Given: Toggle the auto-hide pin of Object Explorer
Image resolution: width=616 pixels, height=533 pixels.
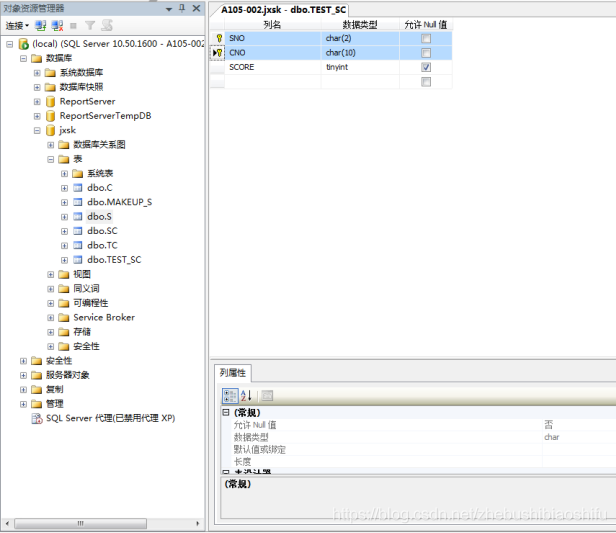Looking at the screenshot, I should [182, 8].
